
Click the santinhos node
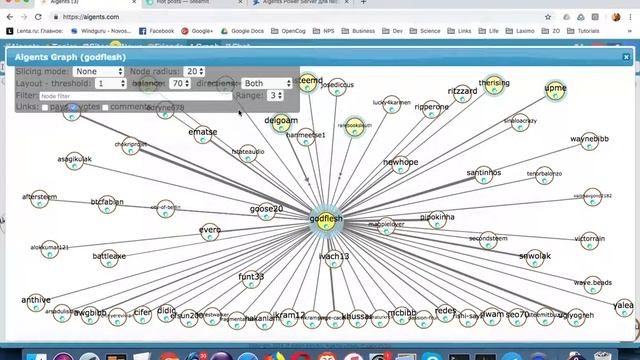pyautogui.click(x=484, y=176)
